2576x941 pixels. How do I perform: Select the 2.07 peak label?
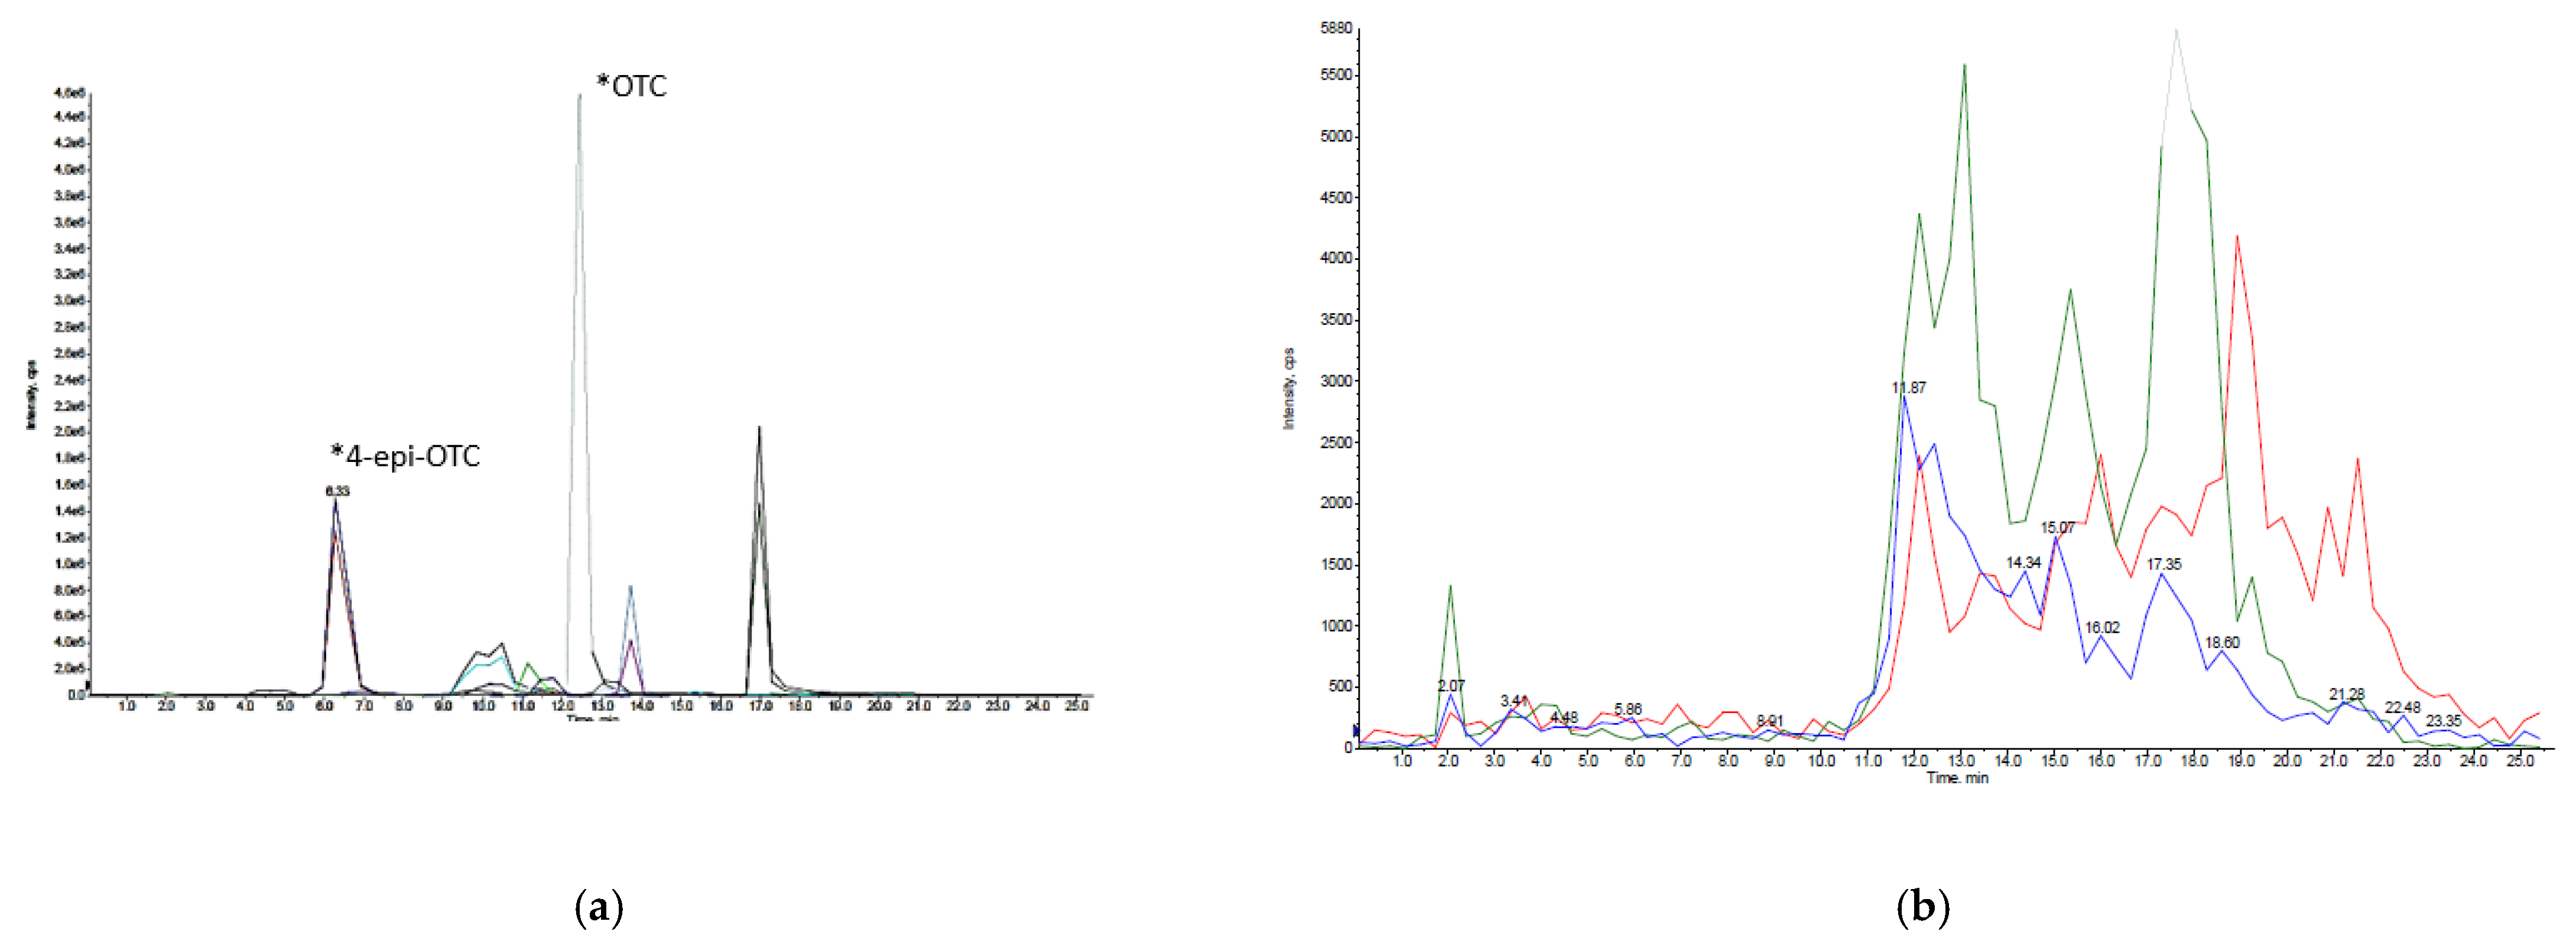[1451, 686]
